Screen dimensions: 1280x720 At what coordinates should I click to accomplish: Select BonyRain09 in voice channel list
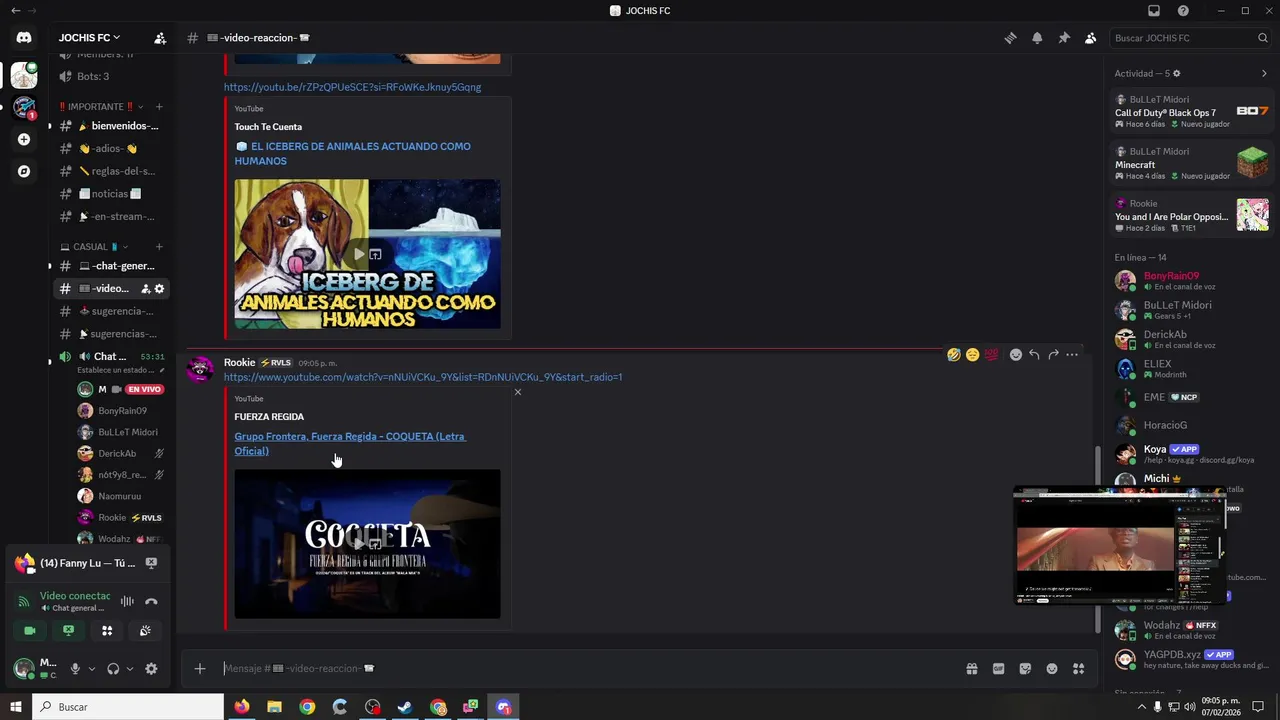coord(120,411)
